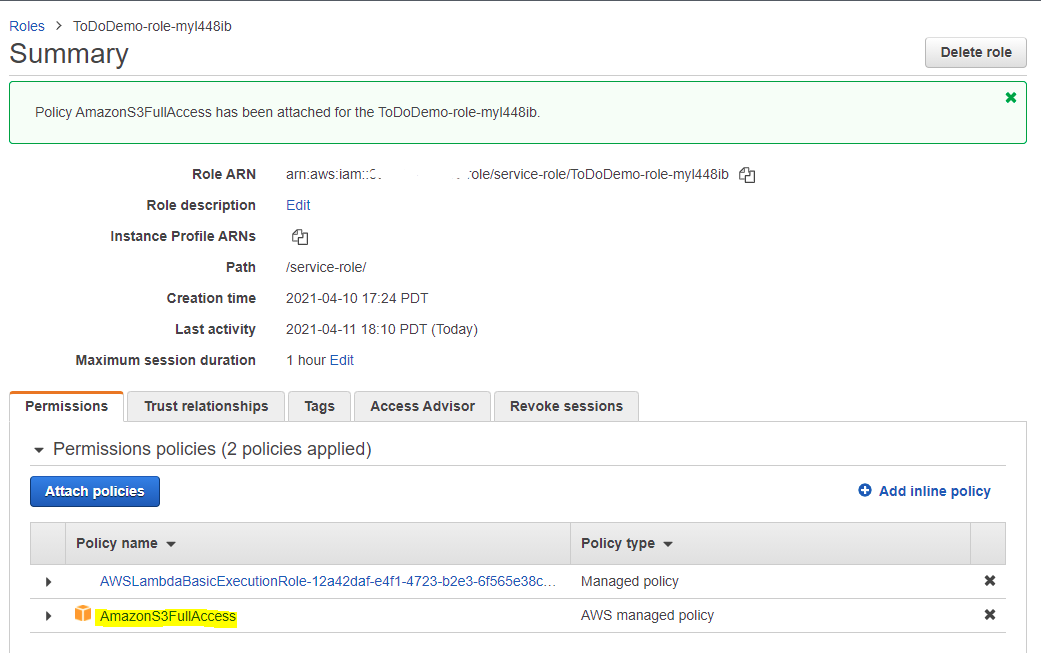
Task: Sort by Policy name column
Action: click(125, 544)
